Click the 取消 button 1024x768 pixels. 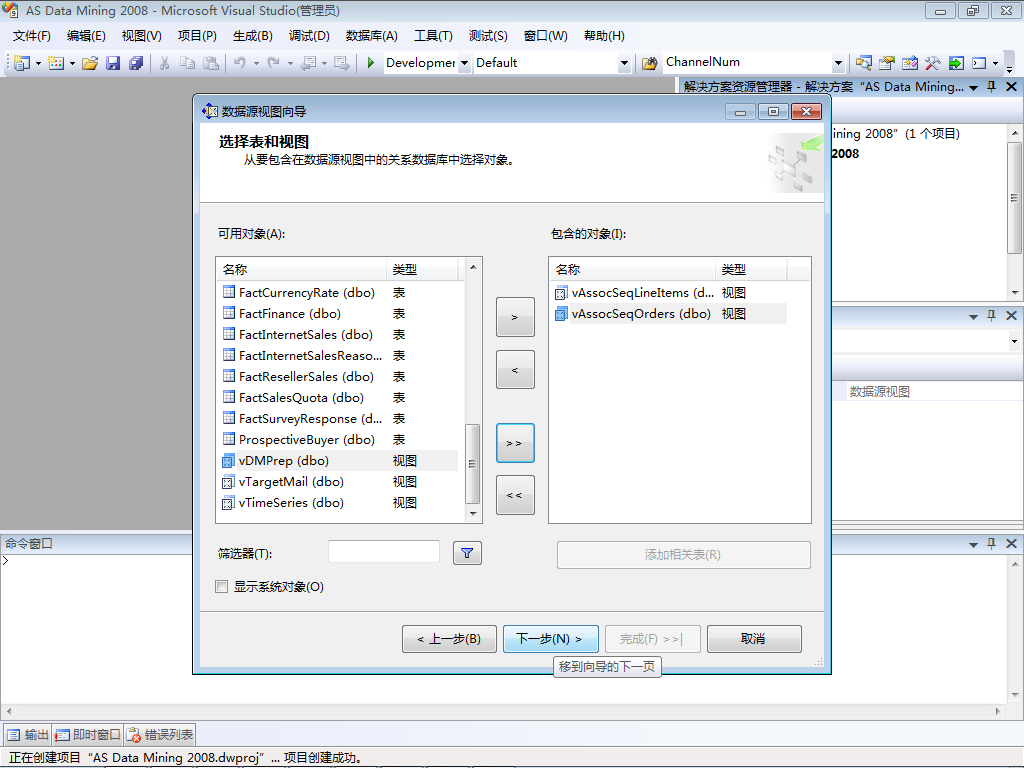point(754,639)
